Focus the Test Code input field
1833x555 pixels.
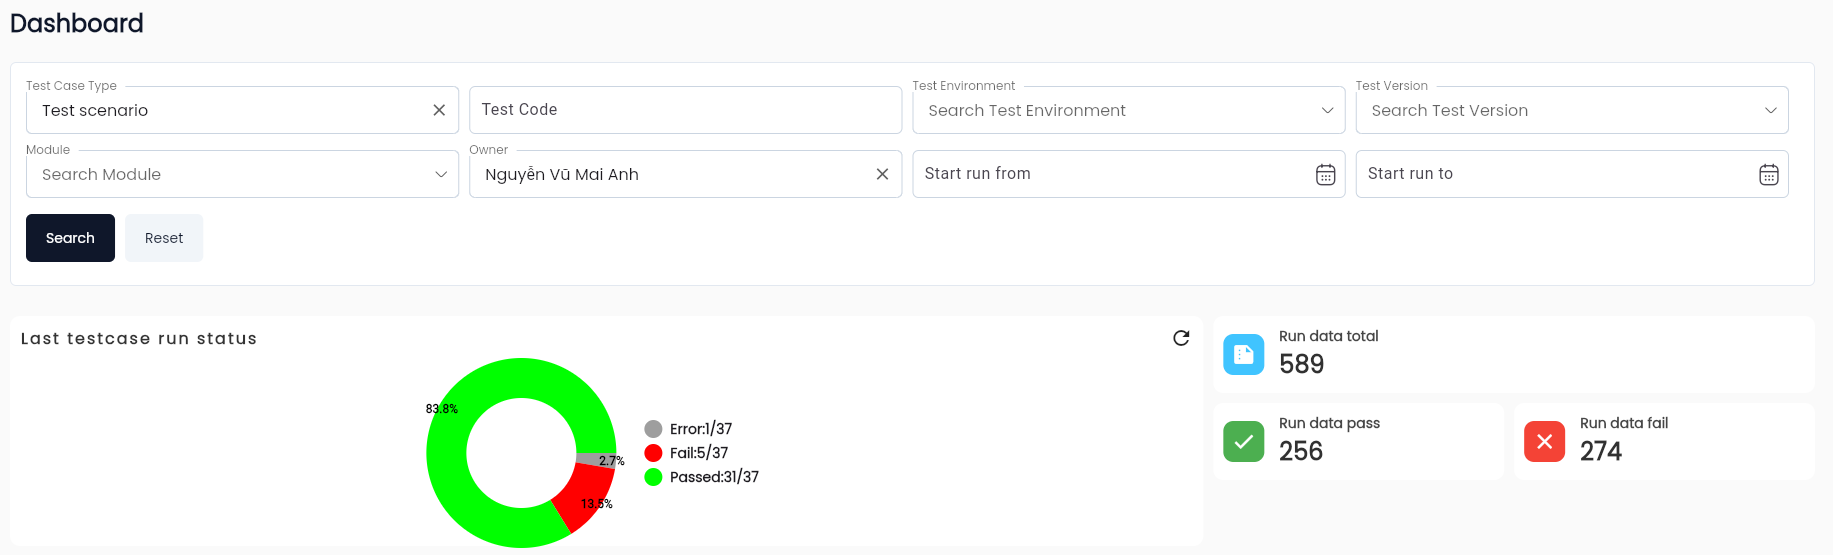(x=685, y=110)
